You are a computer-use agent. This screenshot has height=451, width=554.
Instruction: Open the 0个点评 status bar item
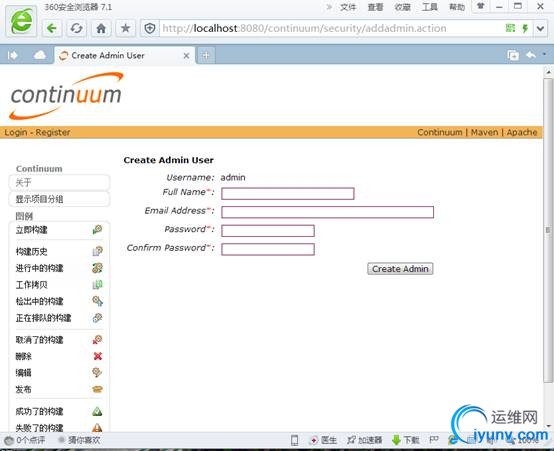tap(25, 440)
